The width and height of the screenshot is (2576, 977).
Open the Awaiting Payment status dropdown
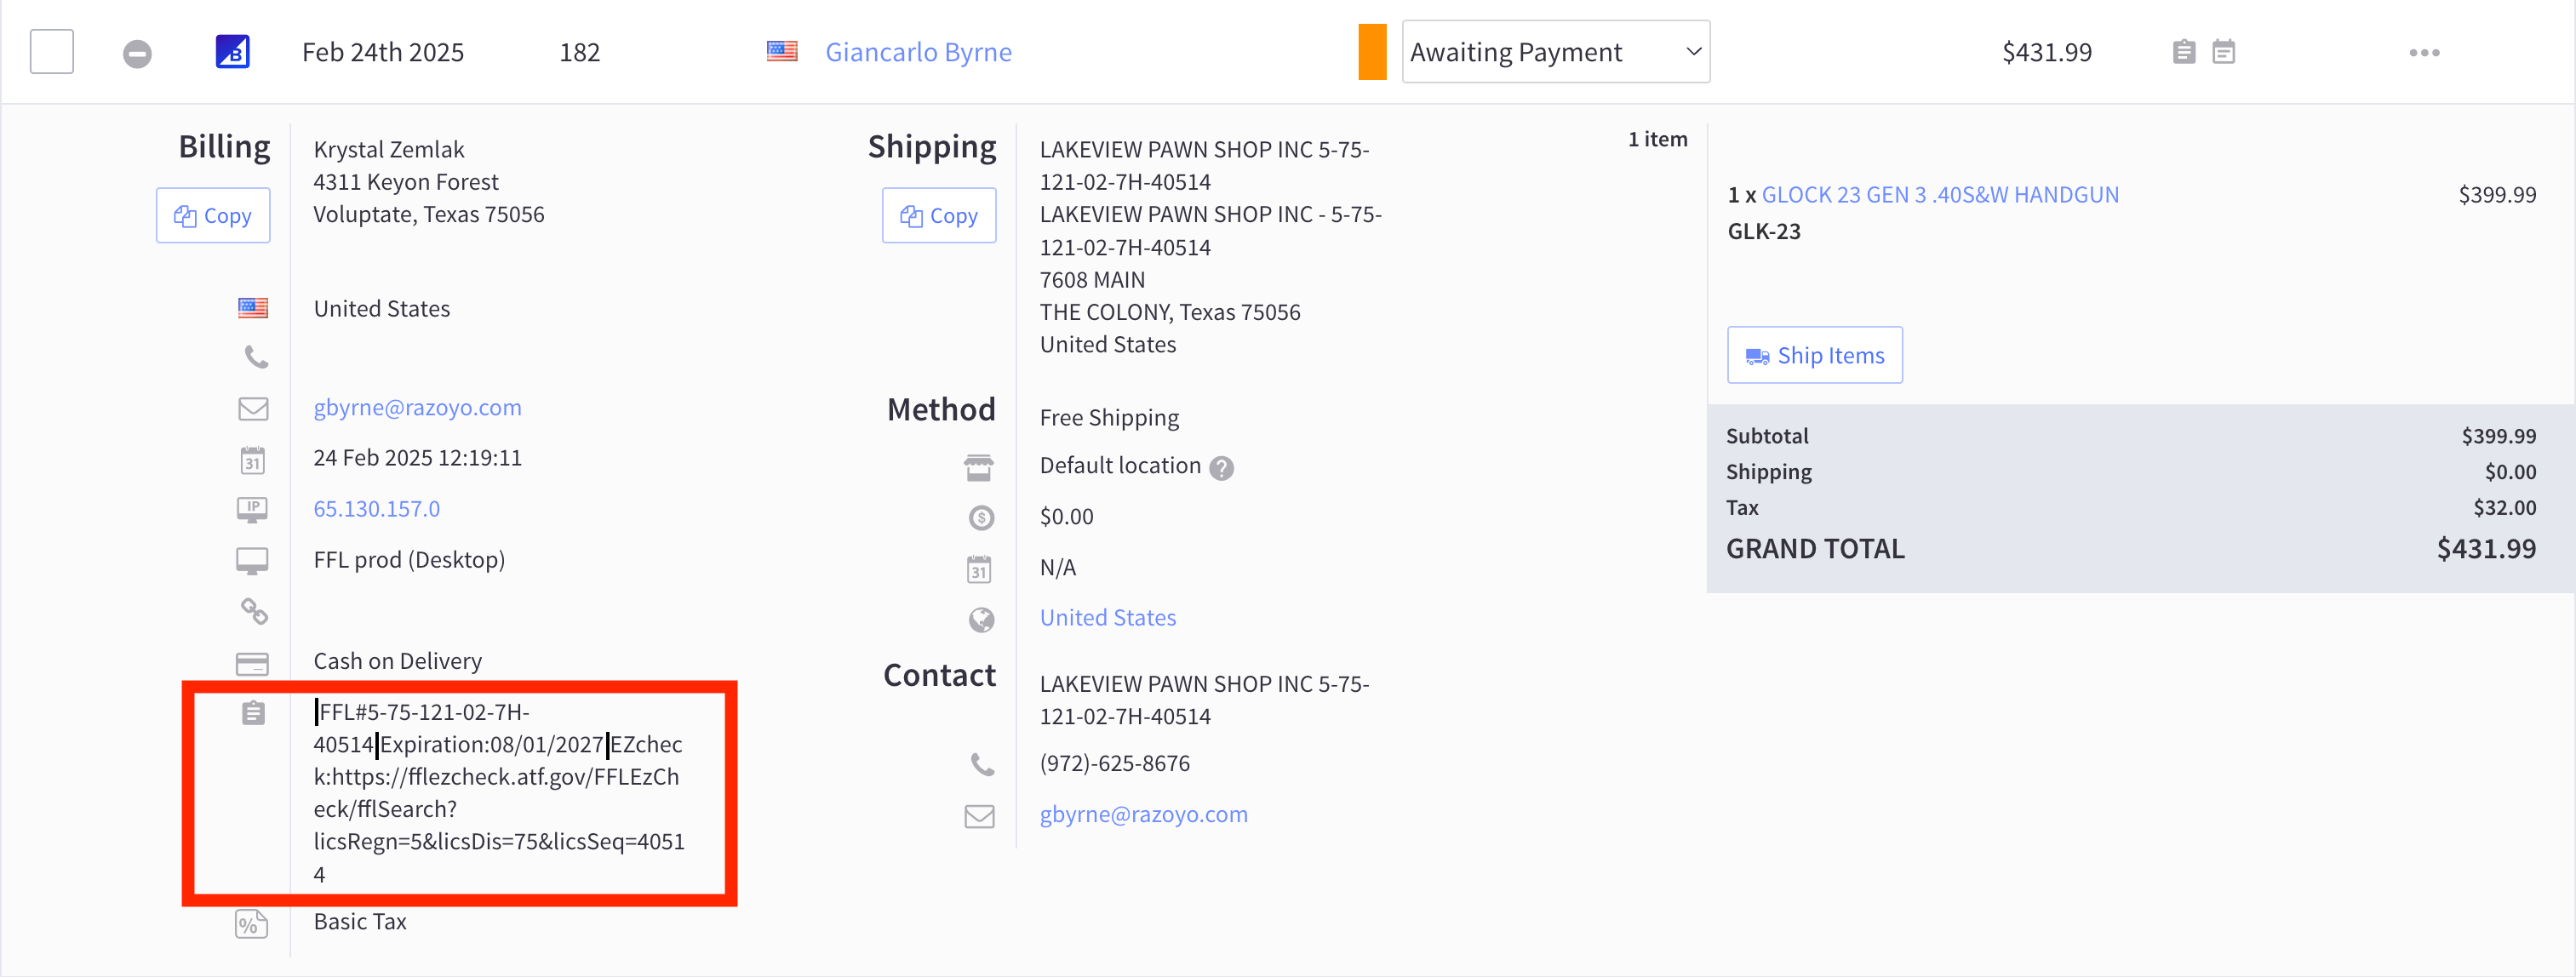click(1555, 52)
